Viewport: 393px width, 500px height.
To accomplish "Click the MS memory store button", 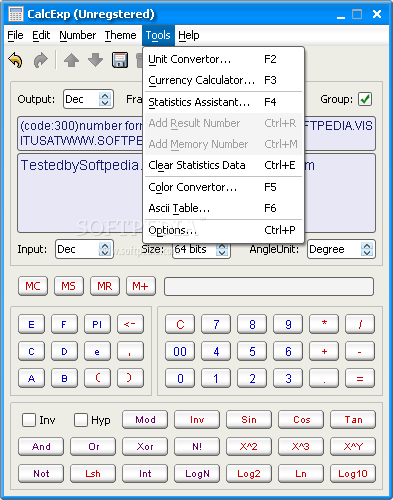I will 69,286.
